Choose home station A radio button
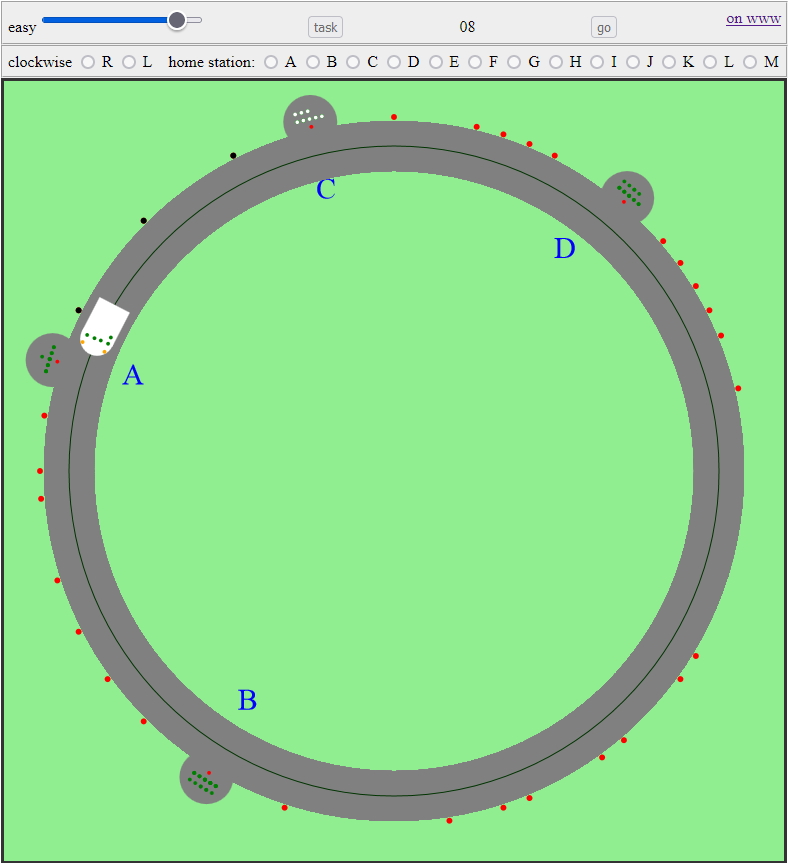Image resolution: width=788 pixels, height=863 pixels. 271,62
